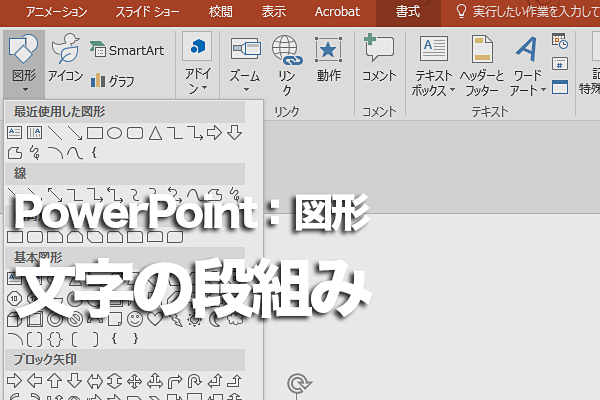Click the 最近使用した図形 section header
Screen dimensions: 600x400
(125, 111)
